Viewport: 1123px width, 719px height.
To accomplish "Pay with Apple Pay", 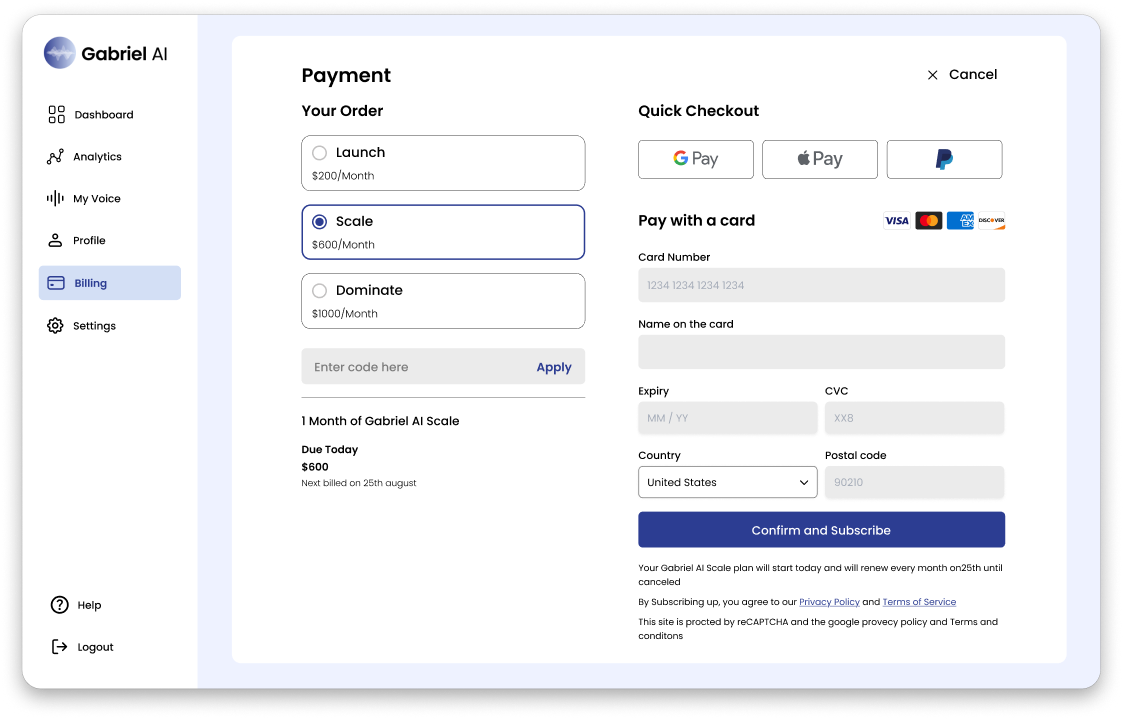I will (820, 159).
